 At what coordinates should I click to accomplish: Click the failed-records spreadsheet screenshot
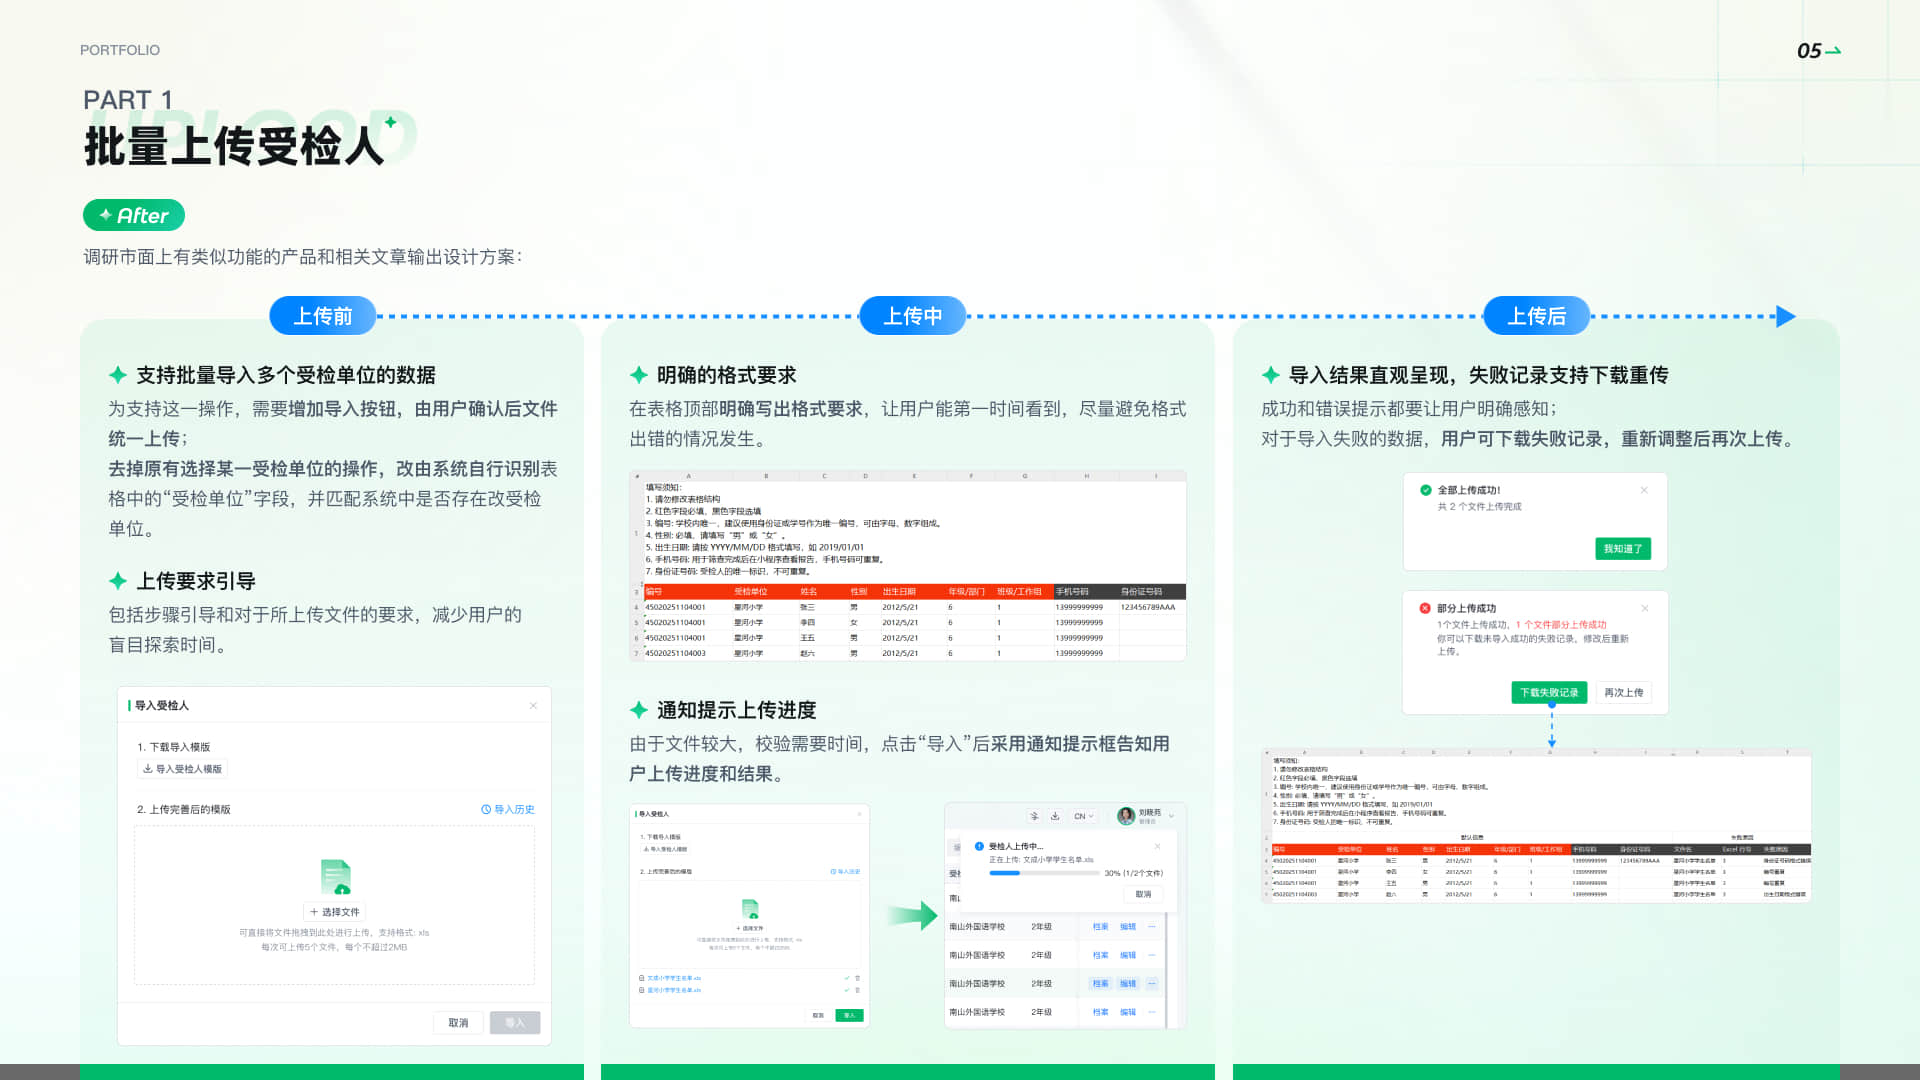1537,826
